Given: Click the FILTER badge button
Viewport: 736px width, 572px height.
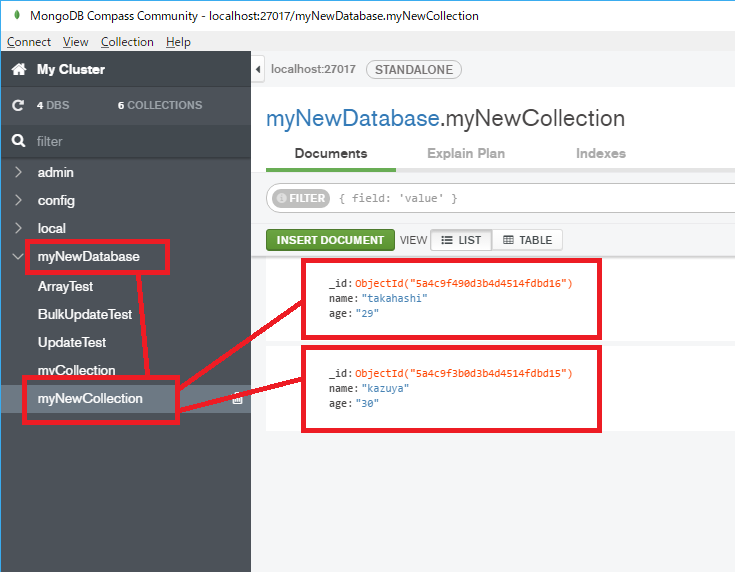Looking at the screenshot, I should click(301, 198).
